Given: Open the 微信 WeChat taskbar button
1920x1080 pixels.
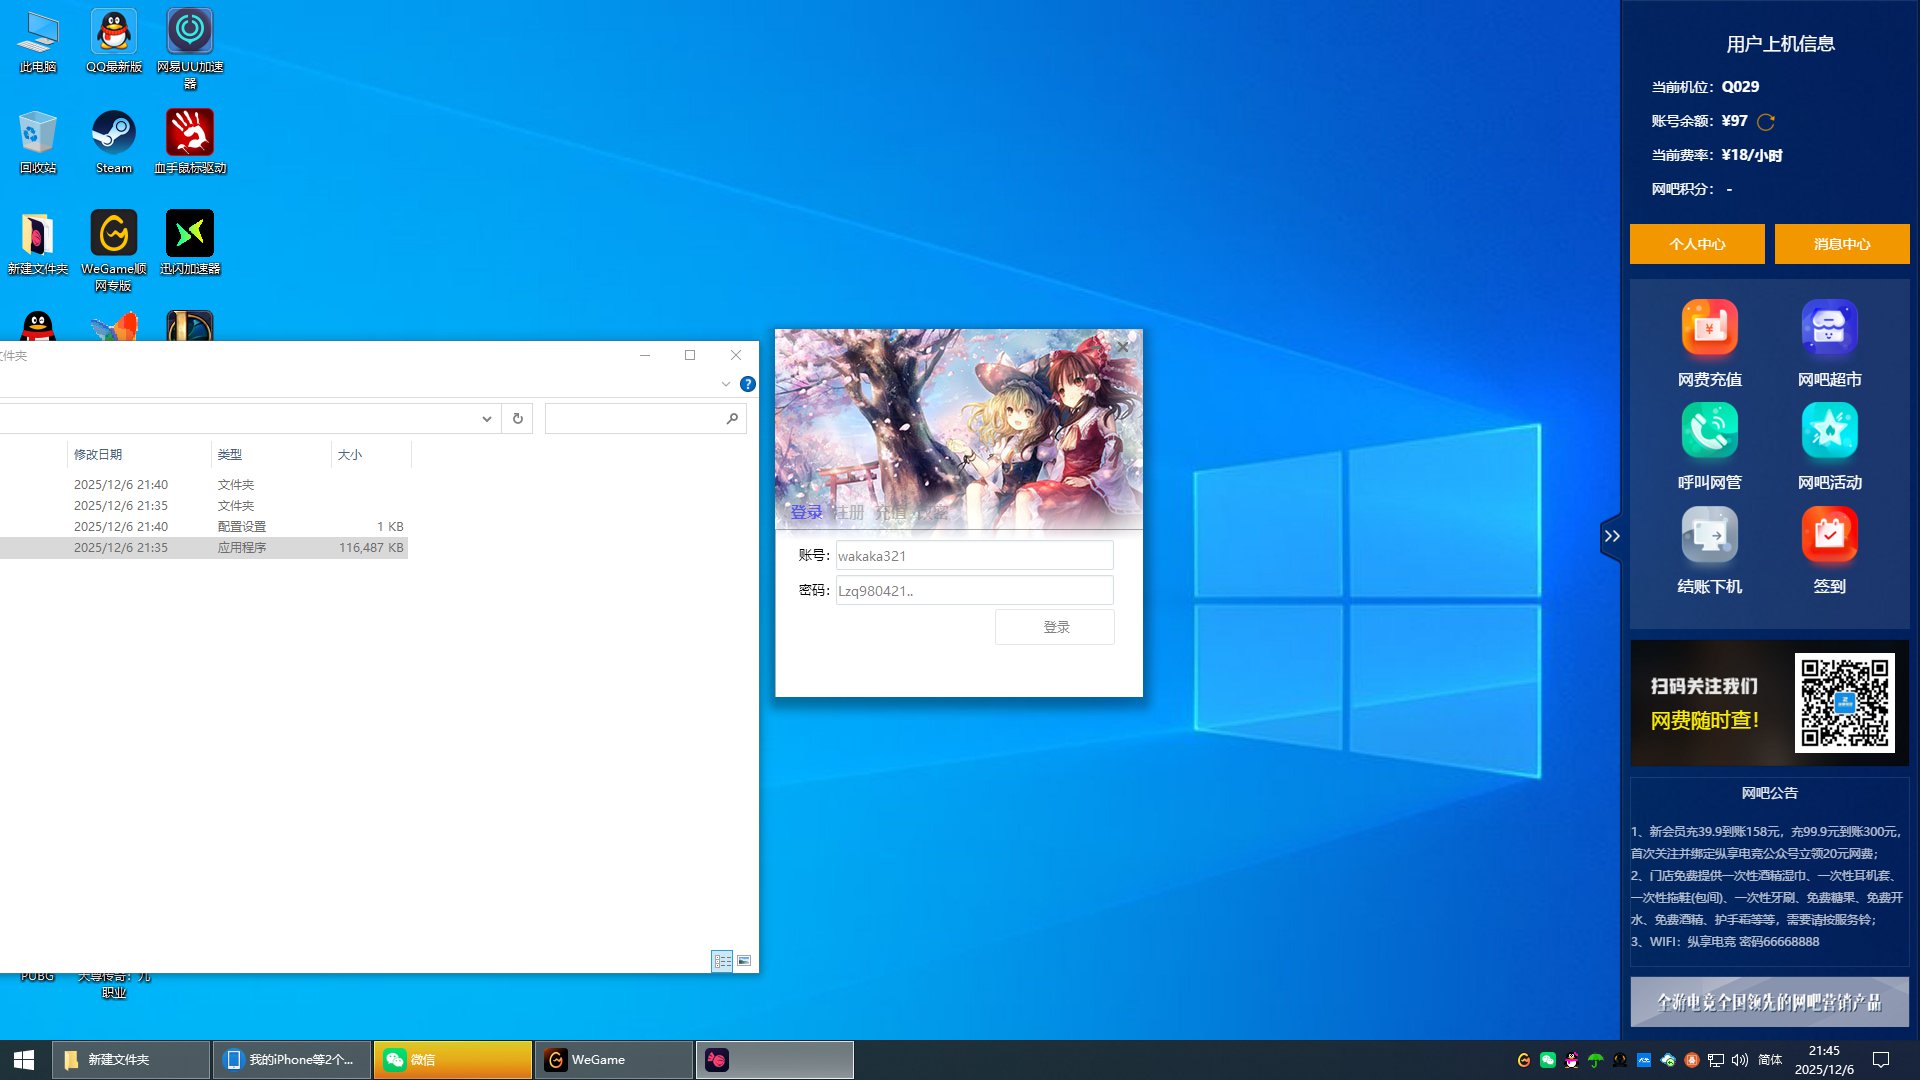Looking at the screenshot, I should (x=452, y=1060).
